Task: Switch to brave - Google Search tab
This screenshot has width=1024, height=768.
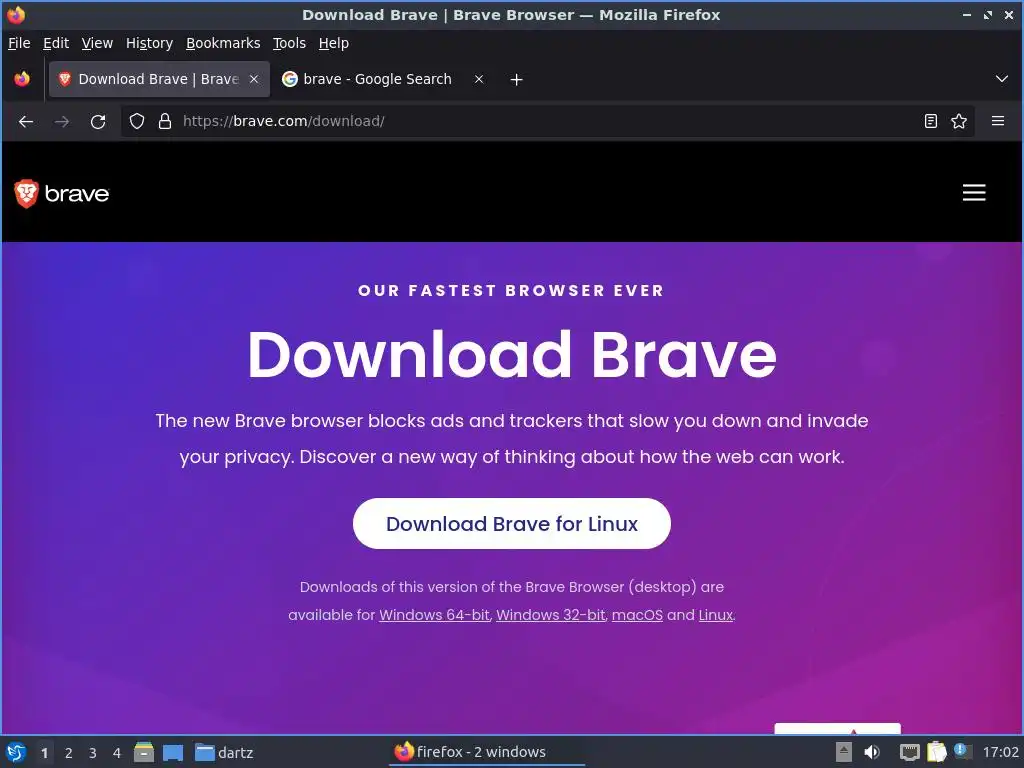Action: (377, 79)
